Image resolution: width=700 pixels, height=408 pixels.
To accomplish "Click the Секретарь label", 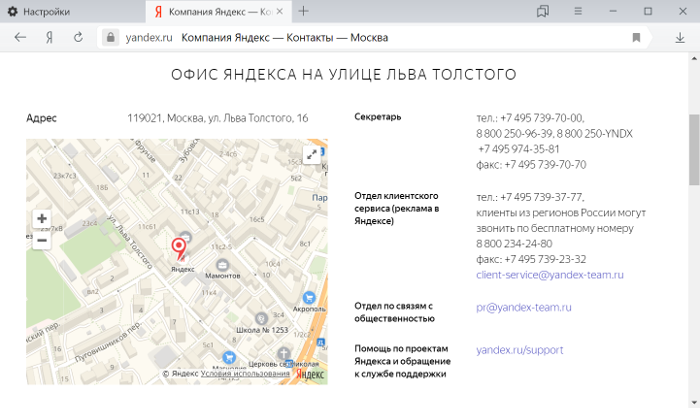I will tap(378, 117).
